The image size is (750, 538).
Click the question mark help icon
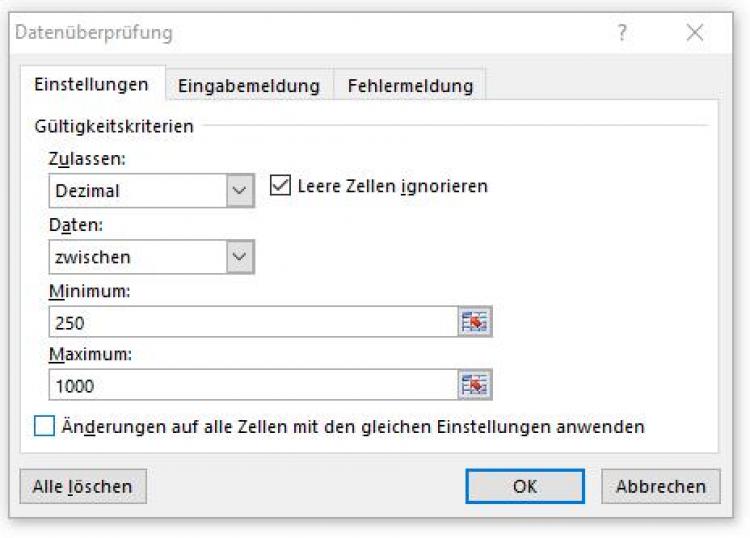tap(622, 33)
